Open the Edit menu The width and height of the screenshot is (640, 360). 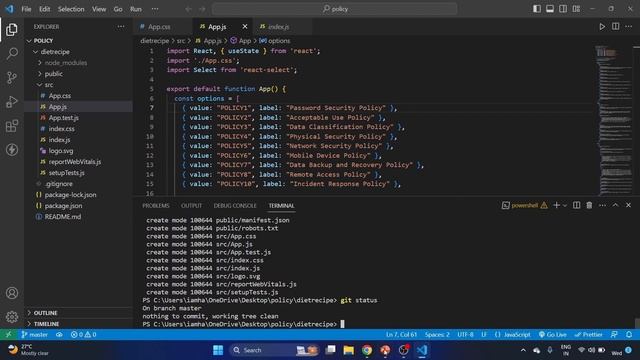[44, 9]
